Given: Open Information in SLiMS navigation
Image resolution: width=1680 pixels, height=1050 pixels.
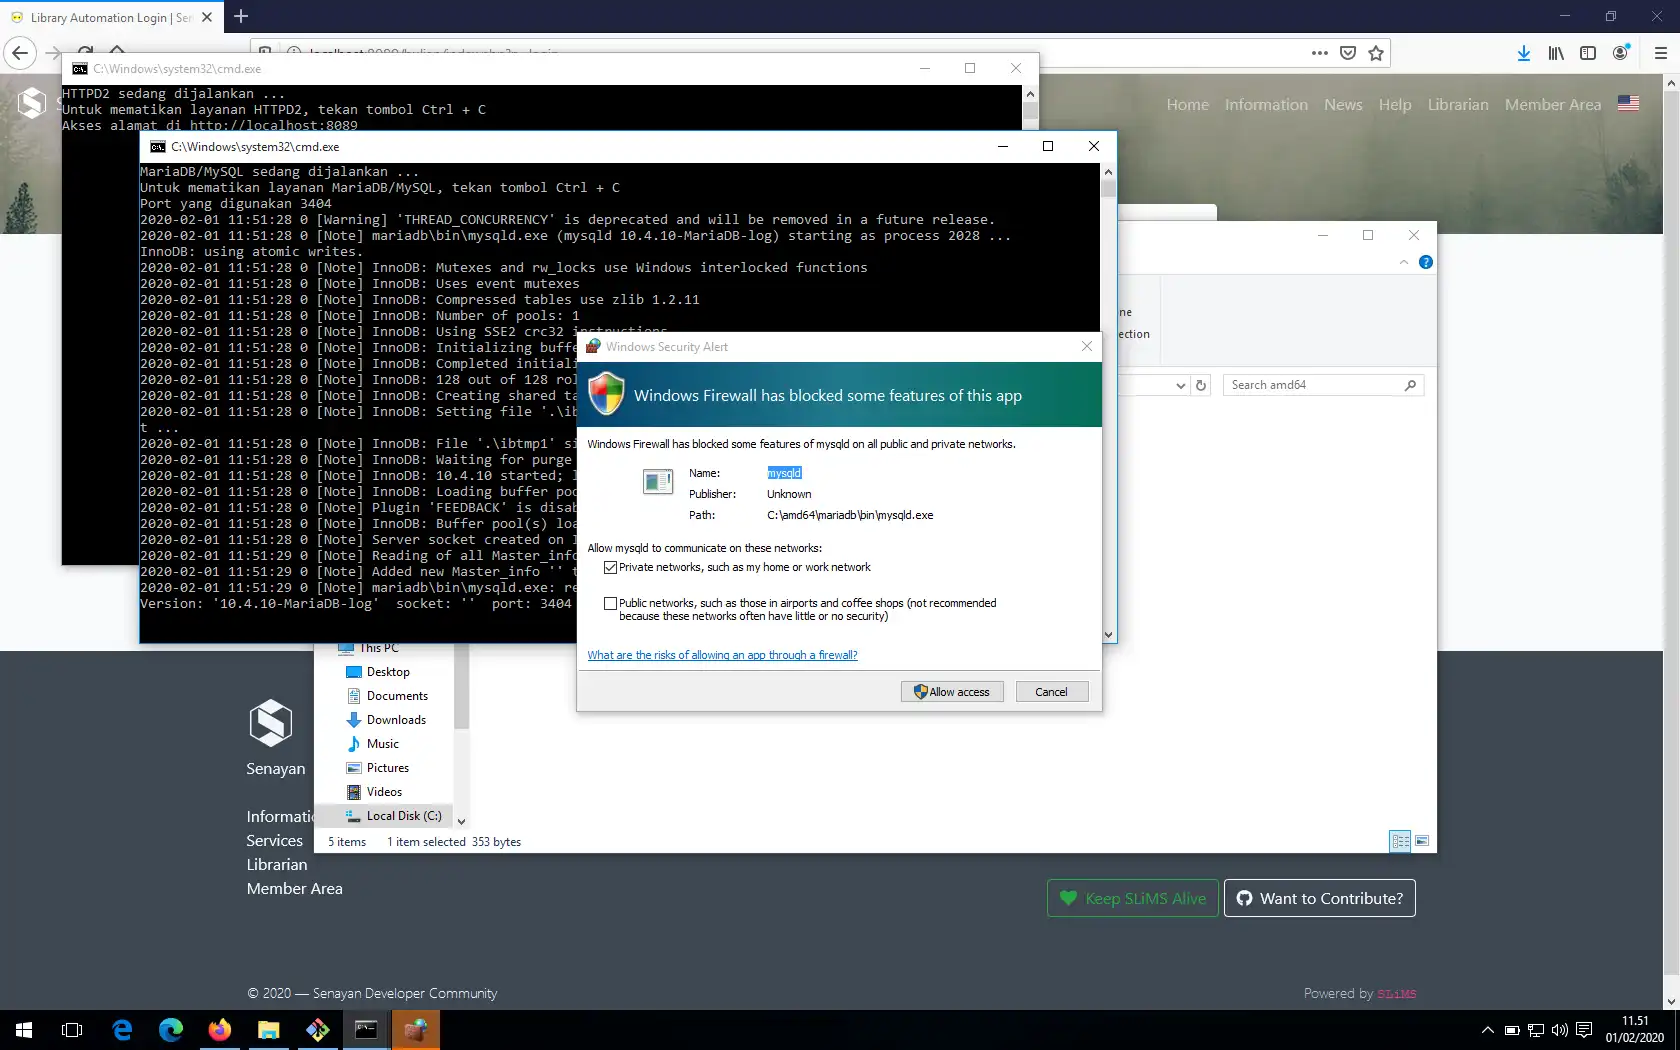Looking at the screenshot, I should [x=1266, y=104].
